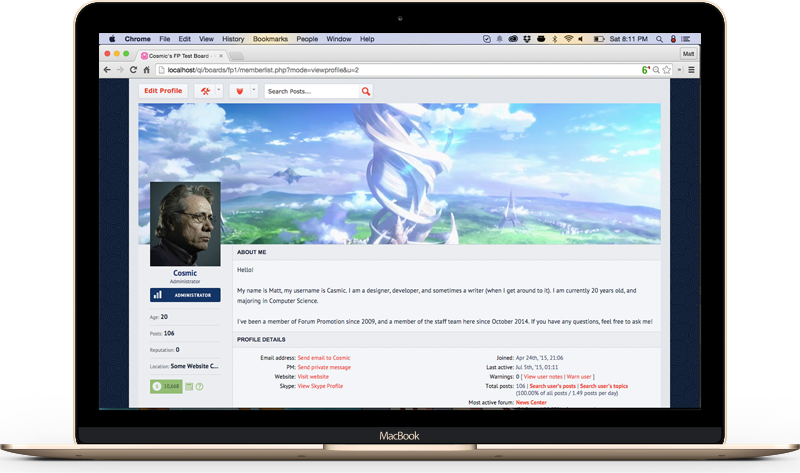Click the localhost URL in address bar
The width and height of the screenshot is (800, 473).
(263, 70)
